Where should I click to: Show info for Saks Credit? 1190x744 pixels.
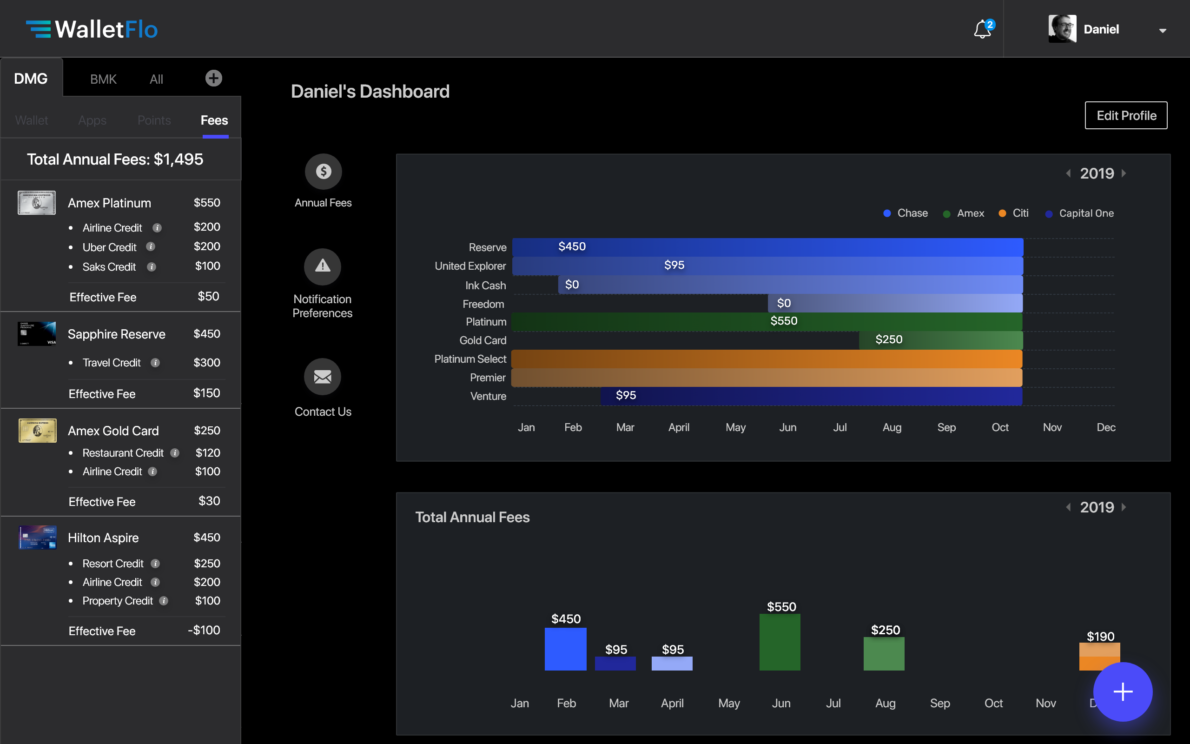point(152,266)
